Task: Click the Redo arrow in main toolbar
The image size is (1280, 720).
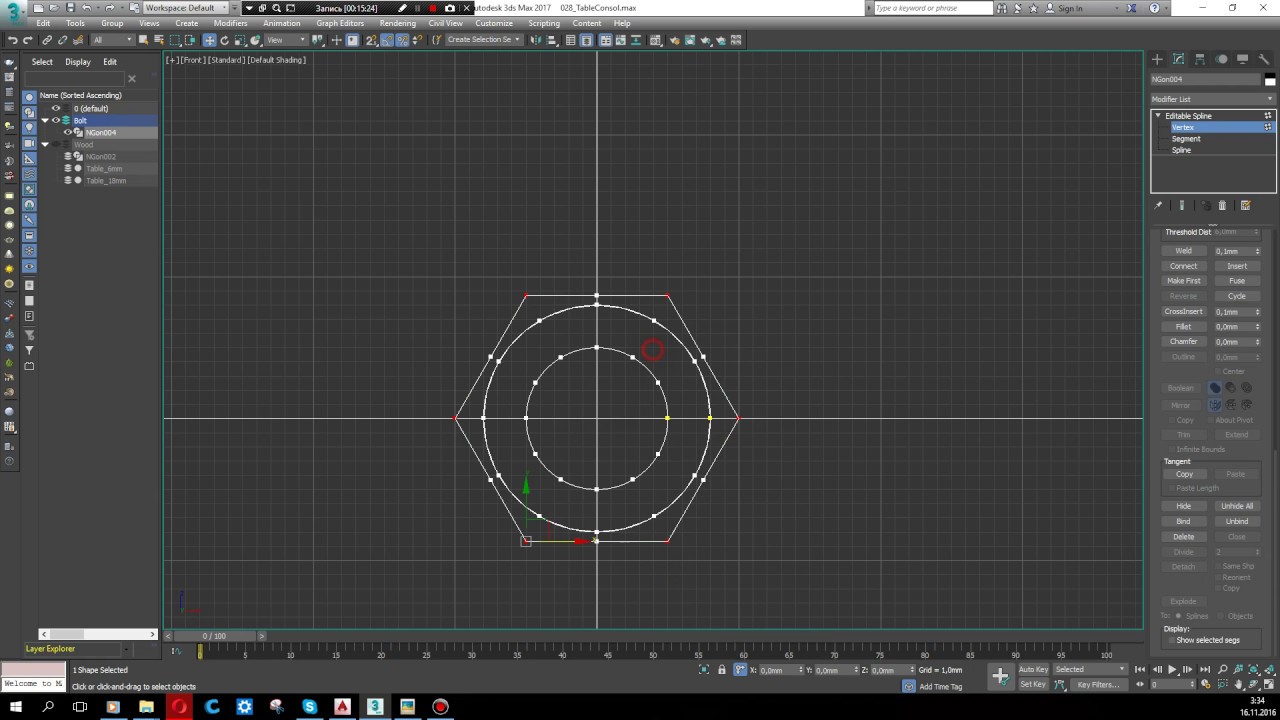Action: click(27, 40)
